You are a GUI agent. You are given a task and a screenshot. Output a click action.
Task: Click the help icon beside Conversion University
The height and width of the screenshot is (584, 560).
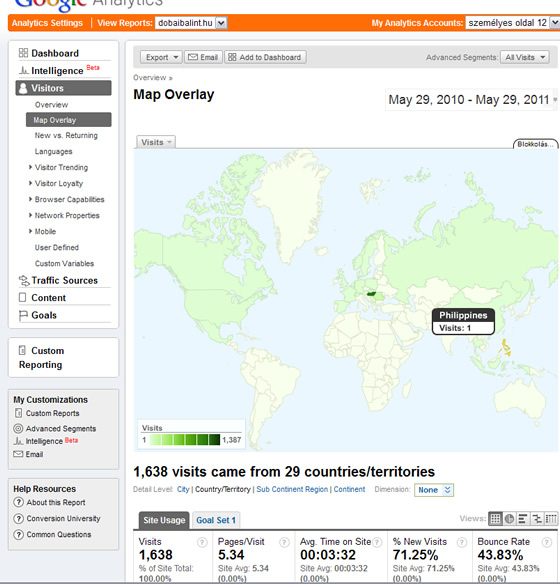(18, 518)
